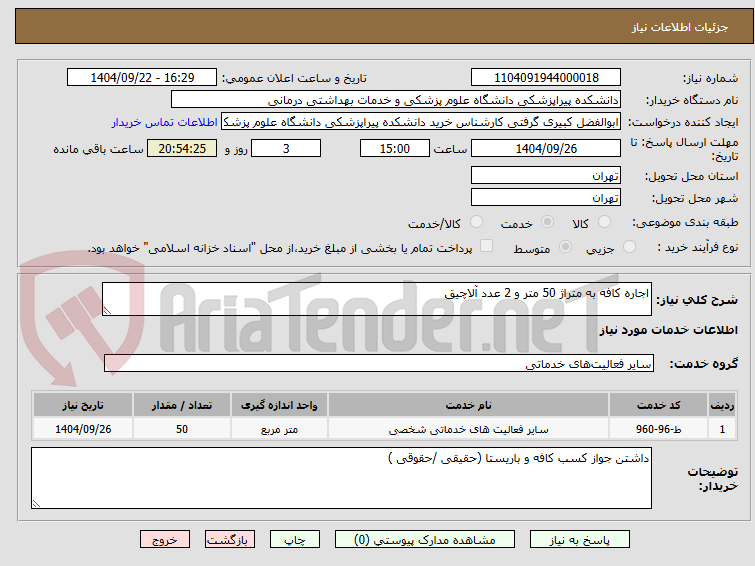Click the نام دستگاه خریدار field

pos(395,100)
